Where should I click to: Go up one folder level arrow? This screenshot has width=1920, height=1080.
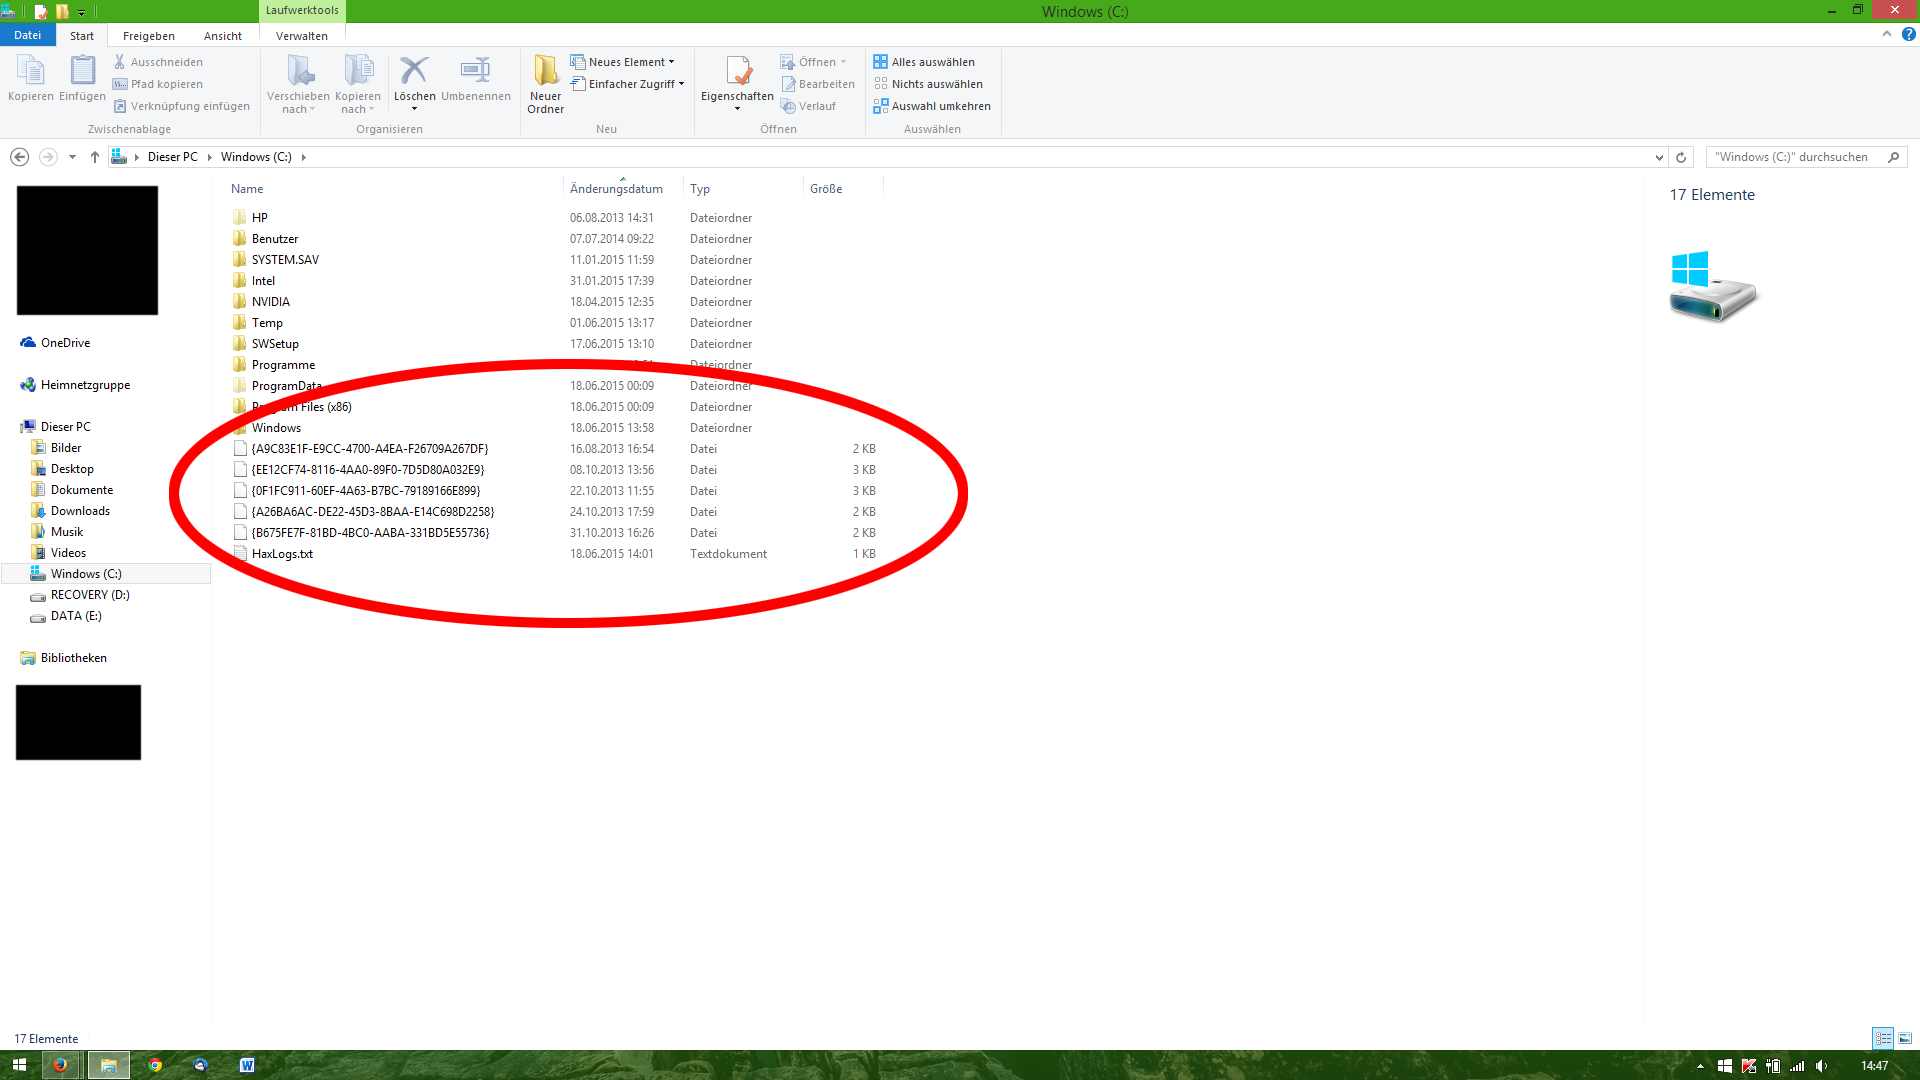click(x=95, y=157)
